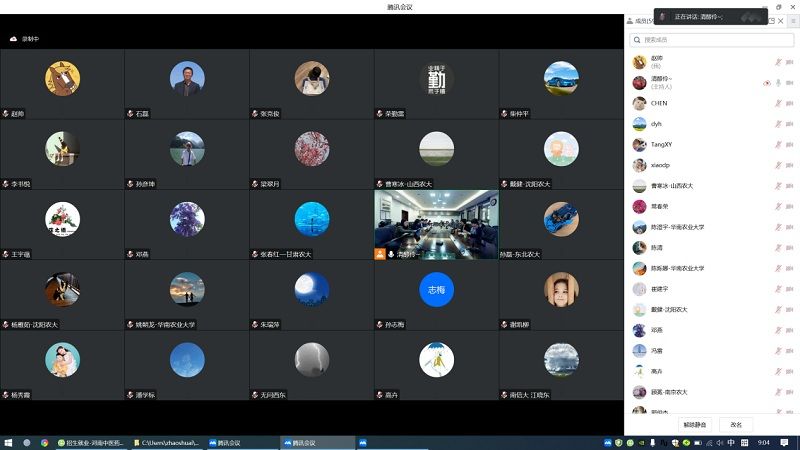This screenshot has width=800, height=450.
Task: Click the 搜索成员 member search field
Action: (712, 40)
